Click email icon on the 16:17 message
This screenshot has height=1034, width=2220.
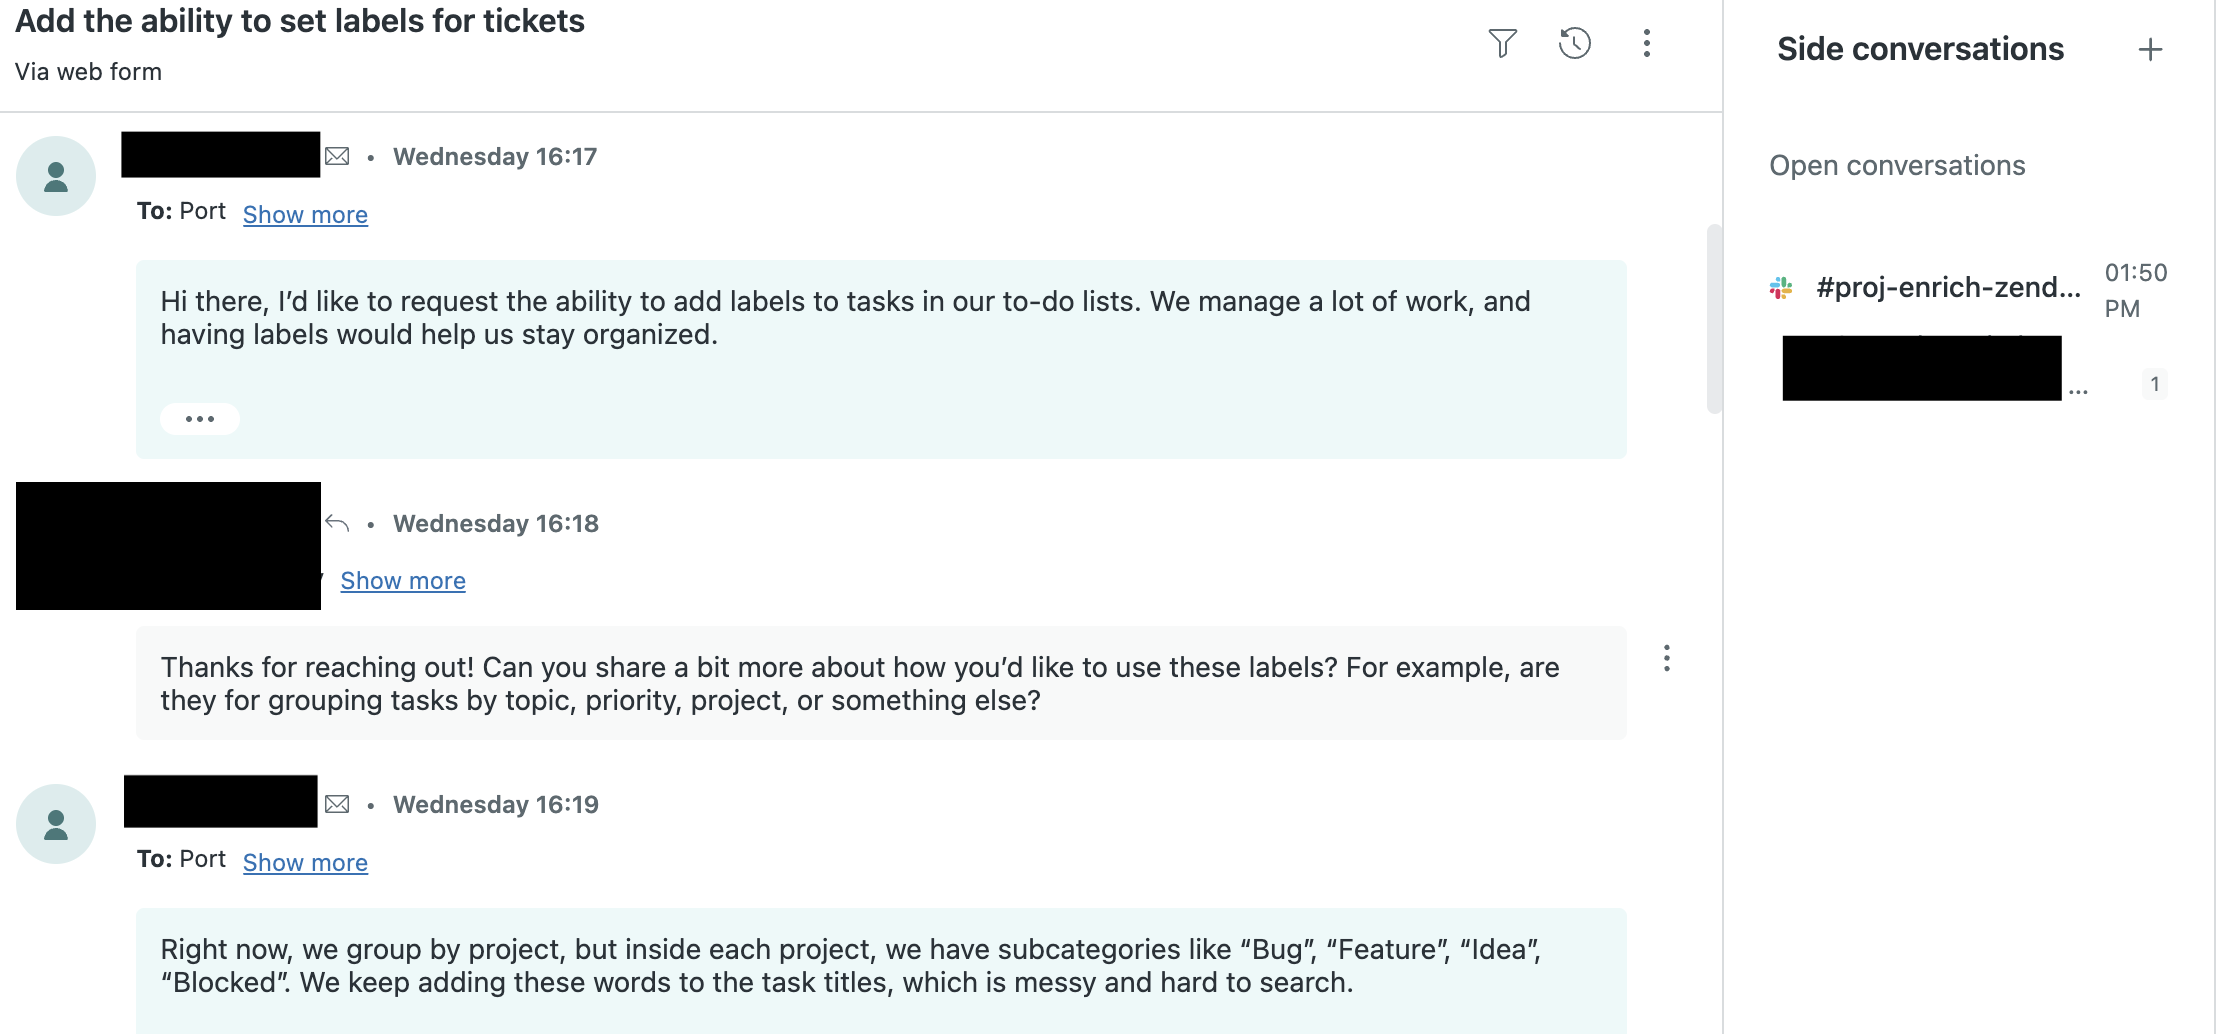coord(338,157)
